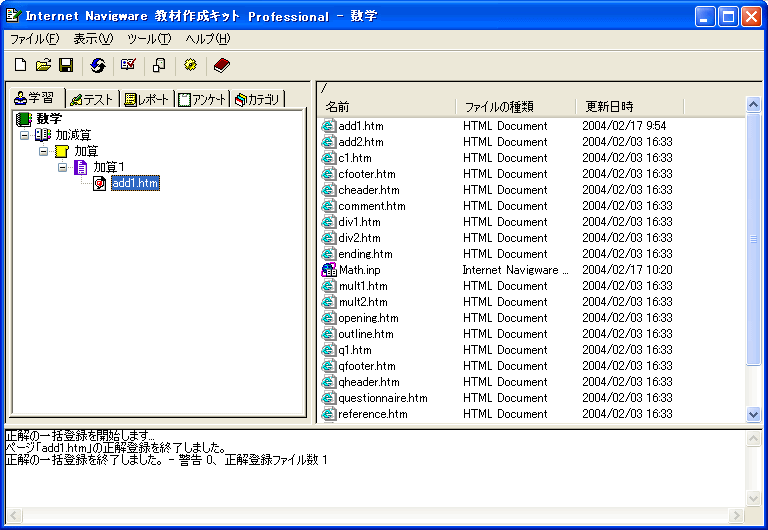Click the overlapping pages toolbar icon

pyautogui.click(x=159, y=65)
